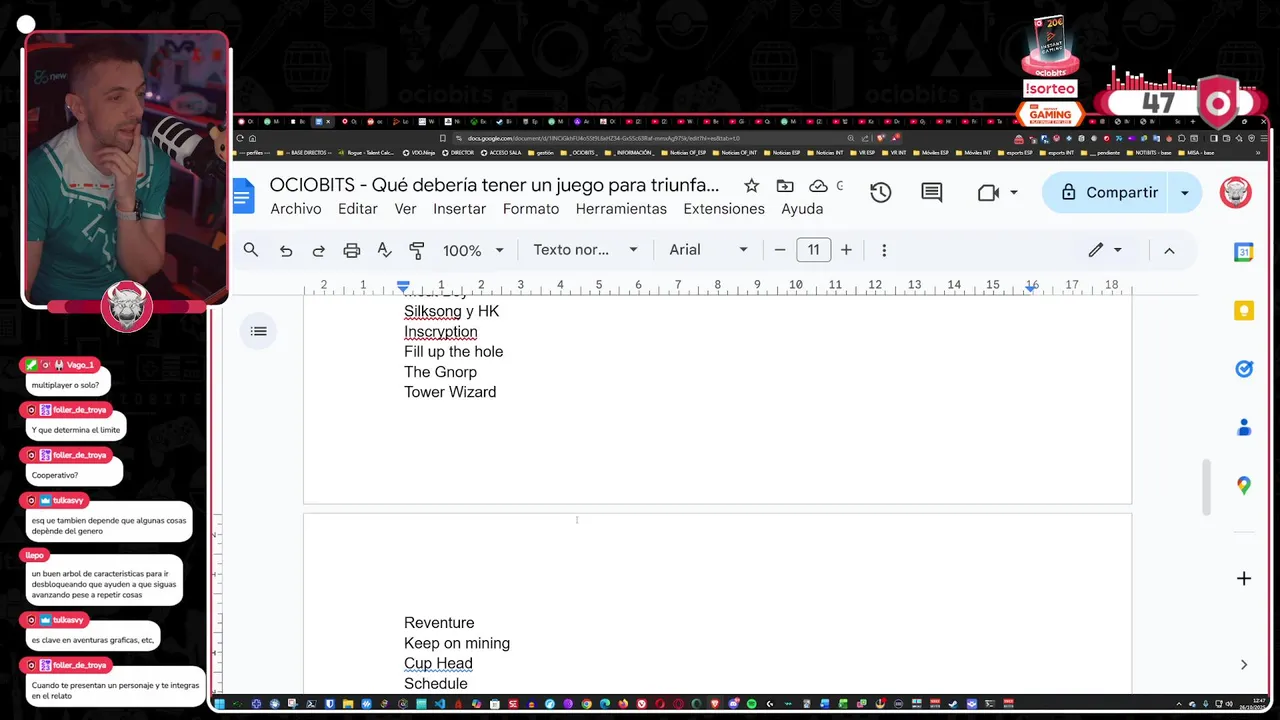Open Contacts side panel
1280x720 pixels.
pos(1244,427)
